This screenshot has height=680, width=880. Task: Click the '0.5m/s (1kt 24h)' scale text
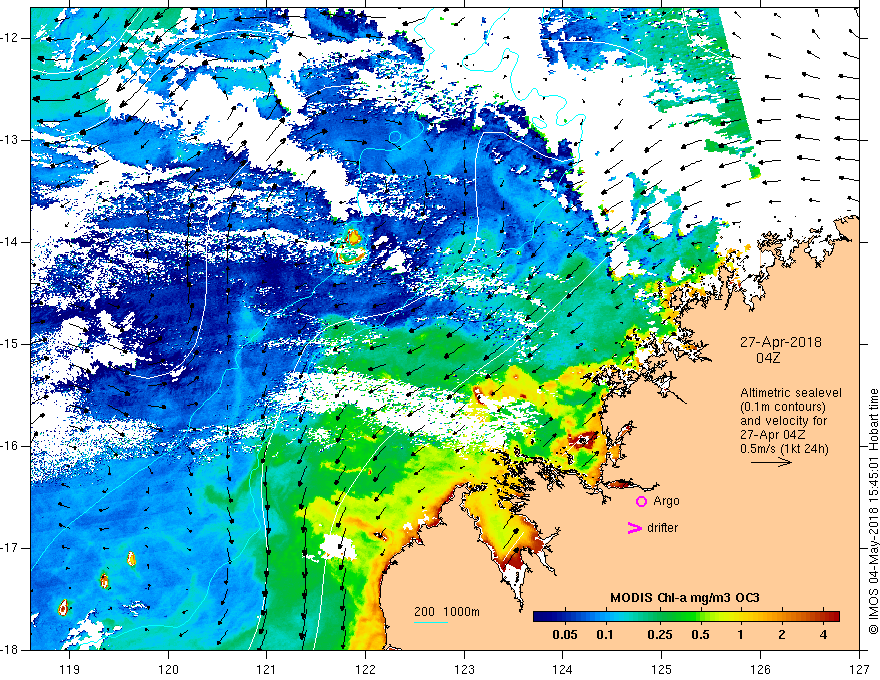point(784,448)
